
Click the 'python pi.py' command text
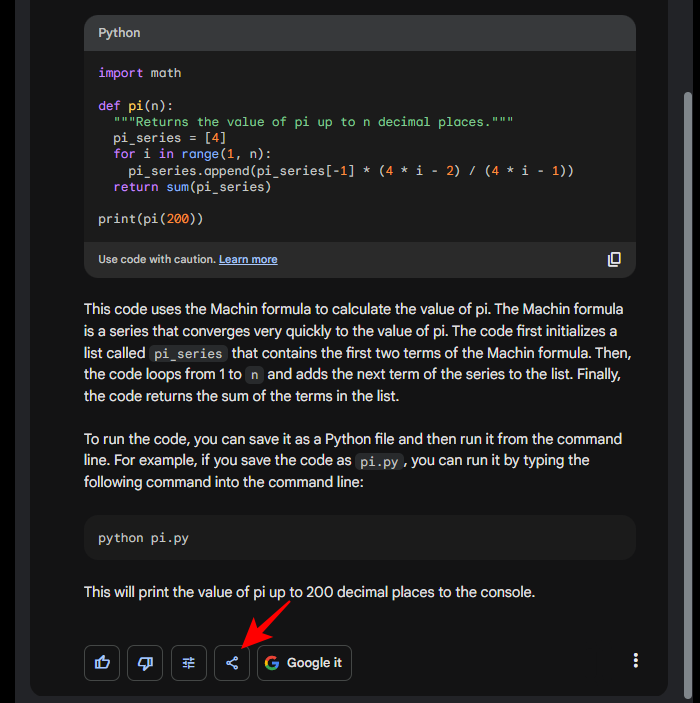click(143, 538)
